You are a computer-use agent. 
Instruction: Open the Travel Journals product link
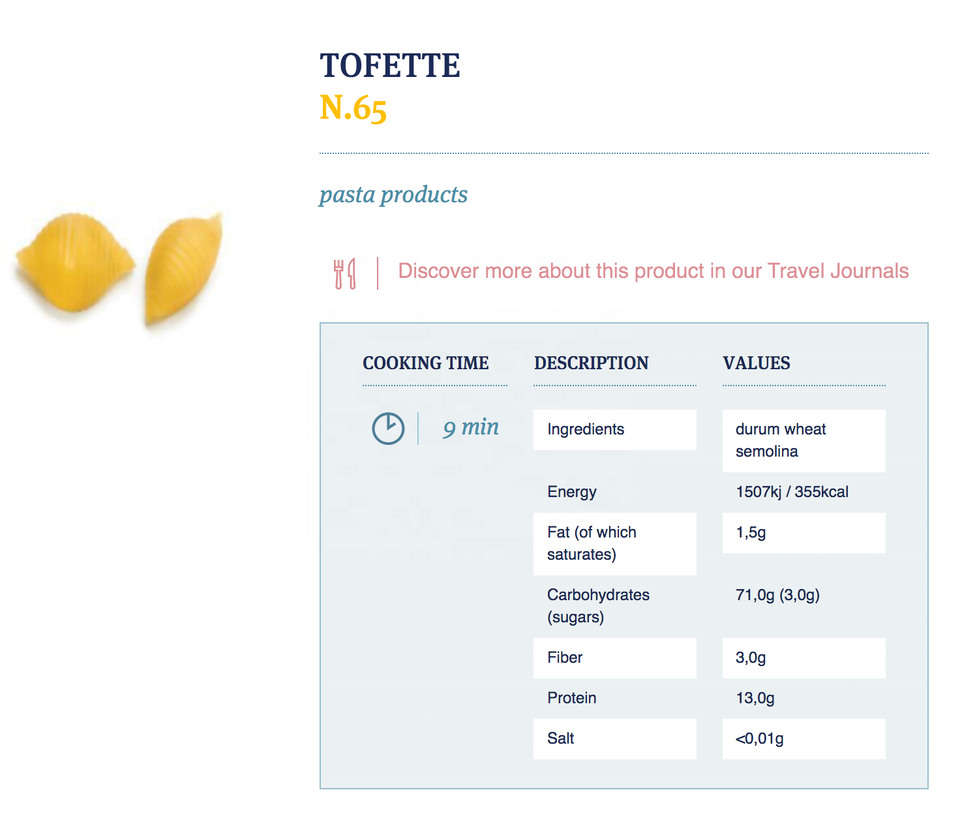click(x=653, y=271)
